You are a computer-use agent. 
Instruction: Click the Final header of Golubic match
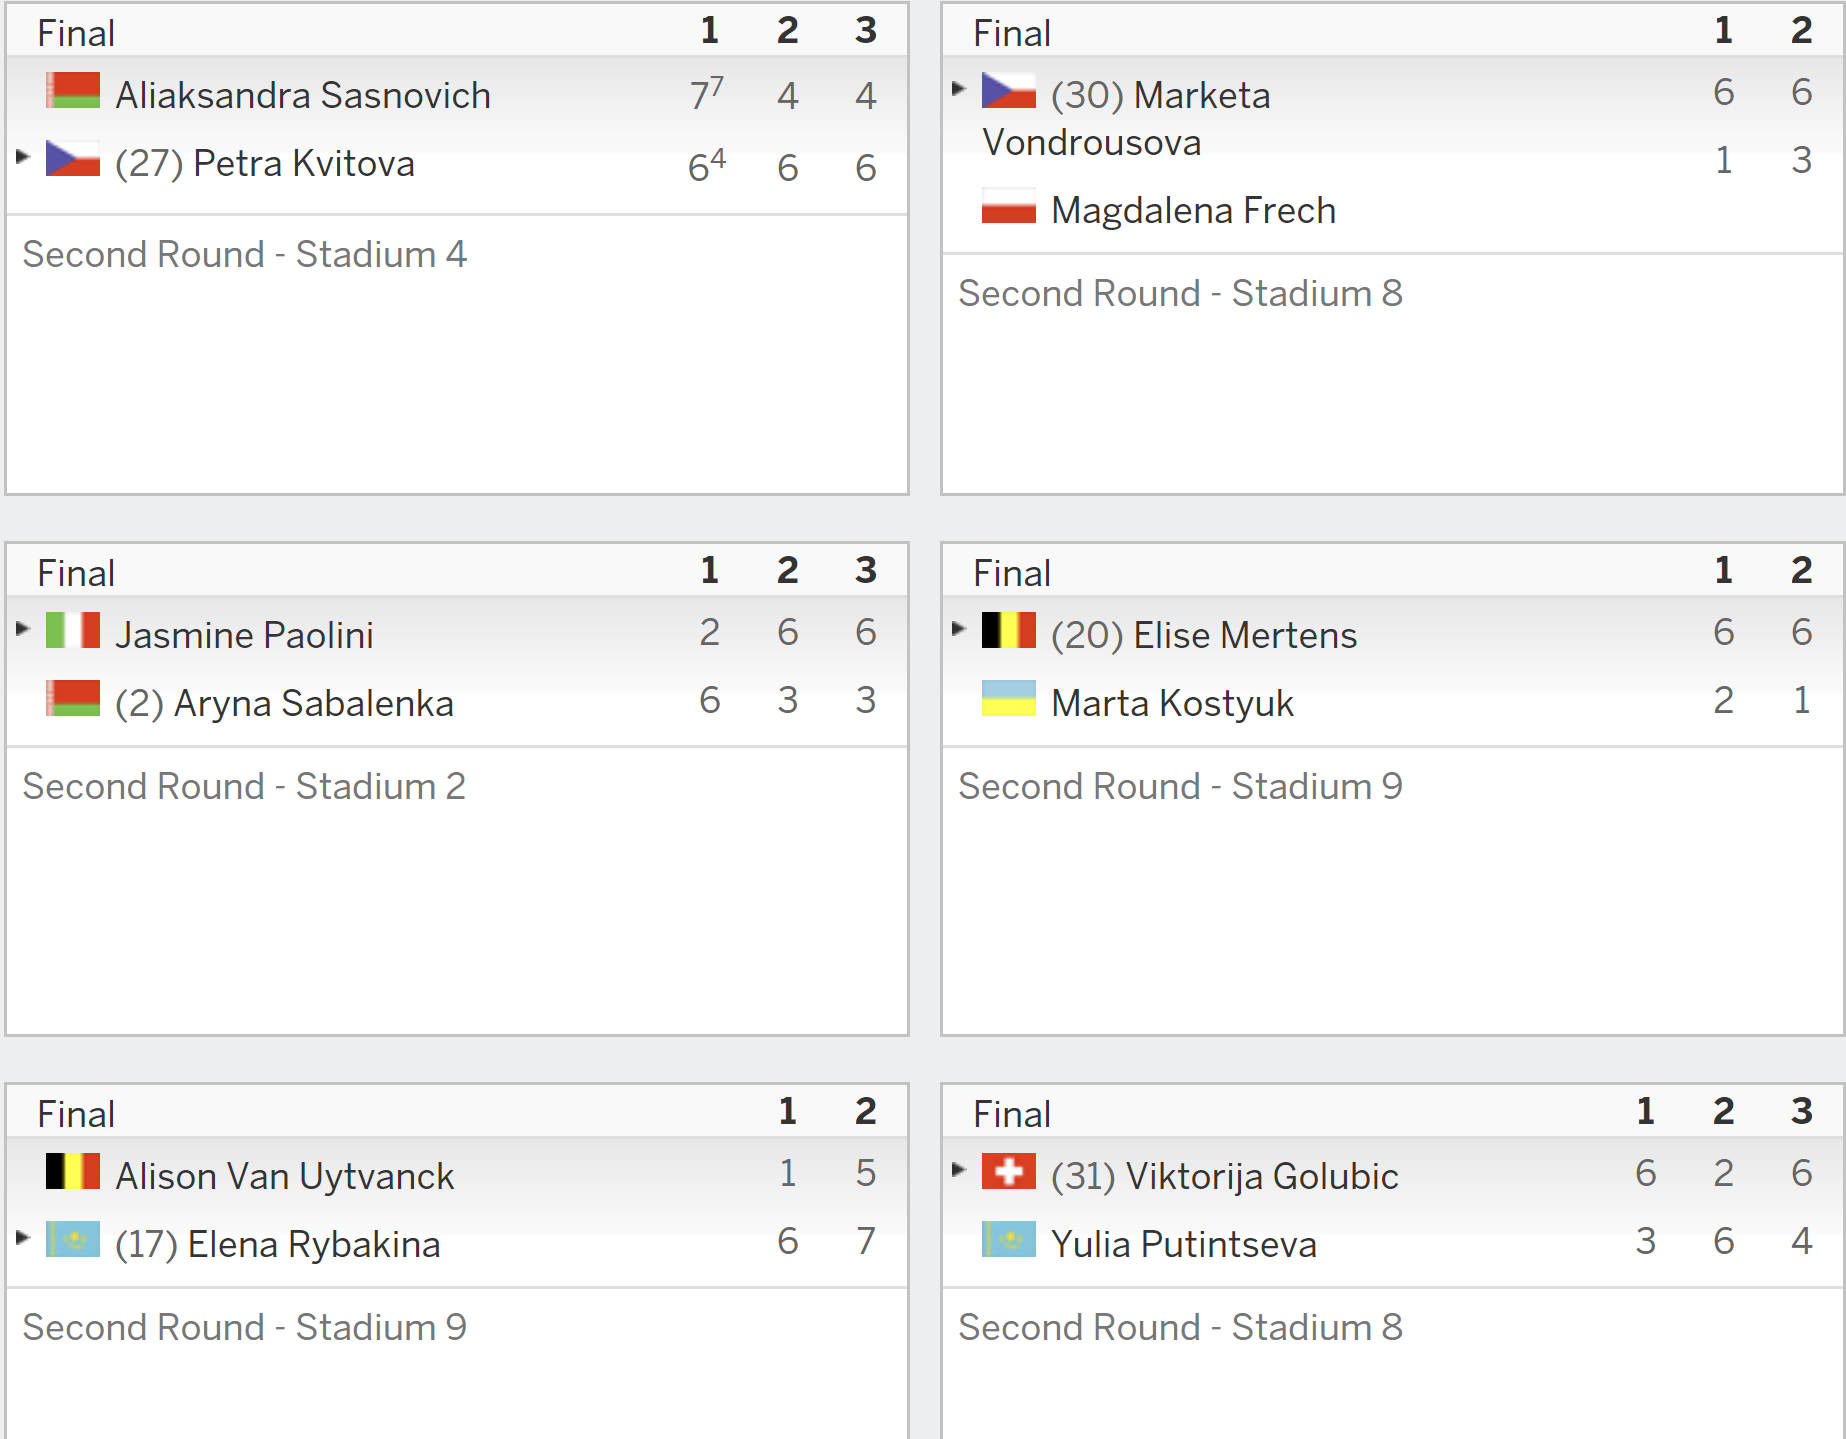coord(1012,1114)
